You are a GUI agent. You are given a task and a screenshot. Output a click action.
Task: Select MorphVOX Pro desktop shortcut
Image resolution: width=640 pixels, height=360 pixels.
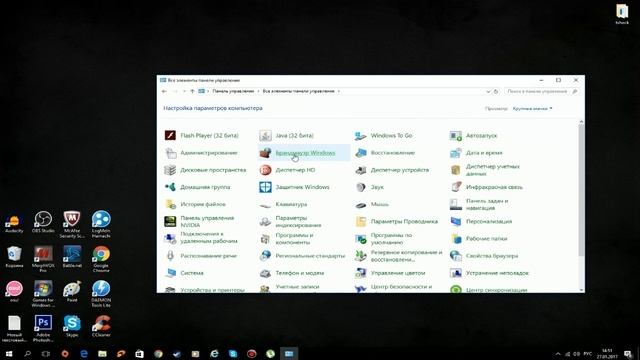(x=43, y=259)
